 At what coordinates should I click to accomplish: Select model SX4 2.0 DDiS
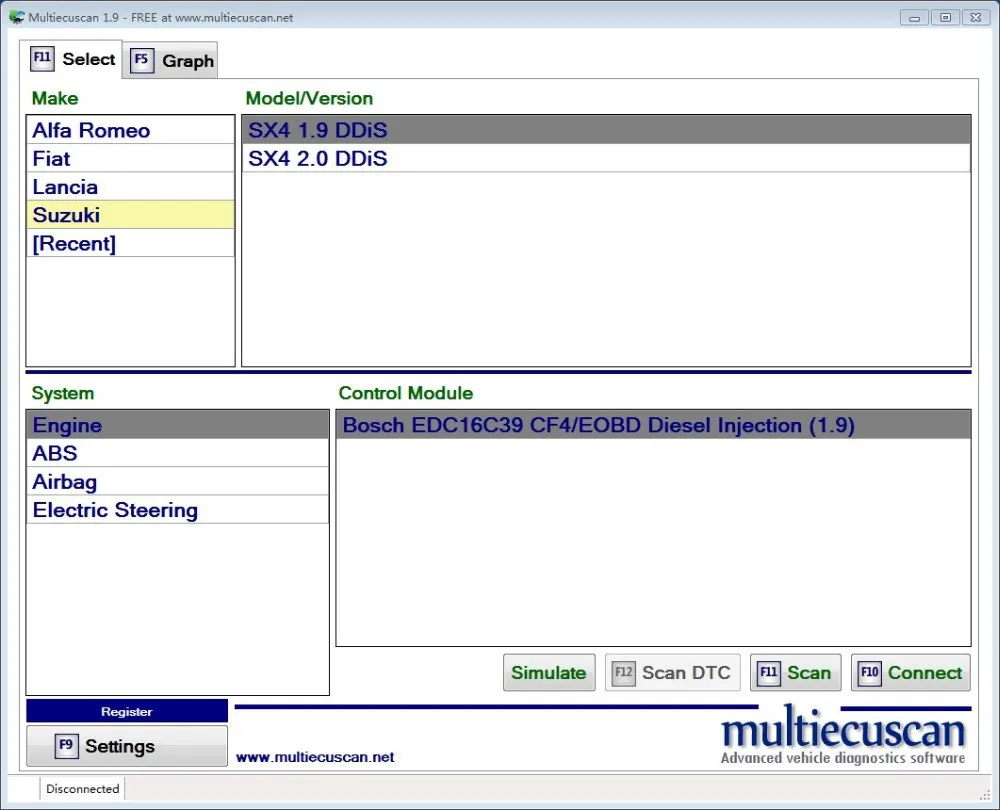point(606,158)
